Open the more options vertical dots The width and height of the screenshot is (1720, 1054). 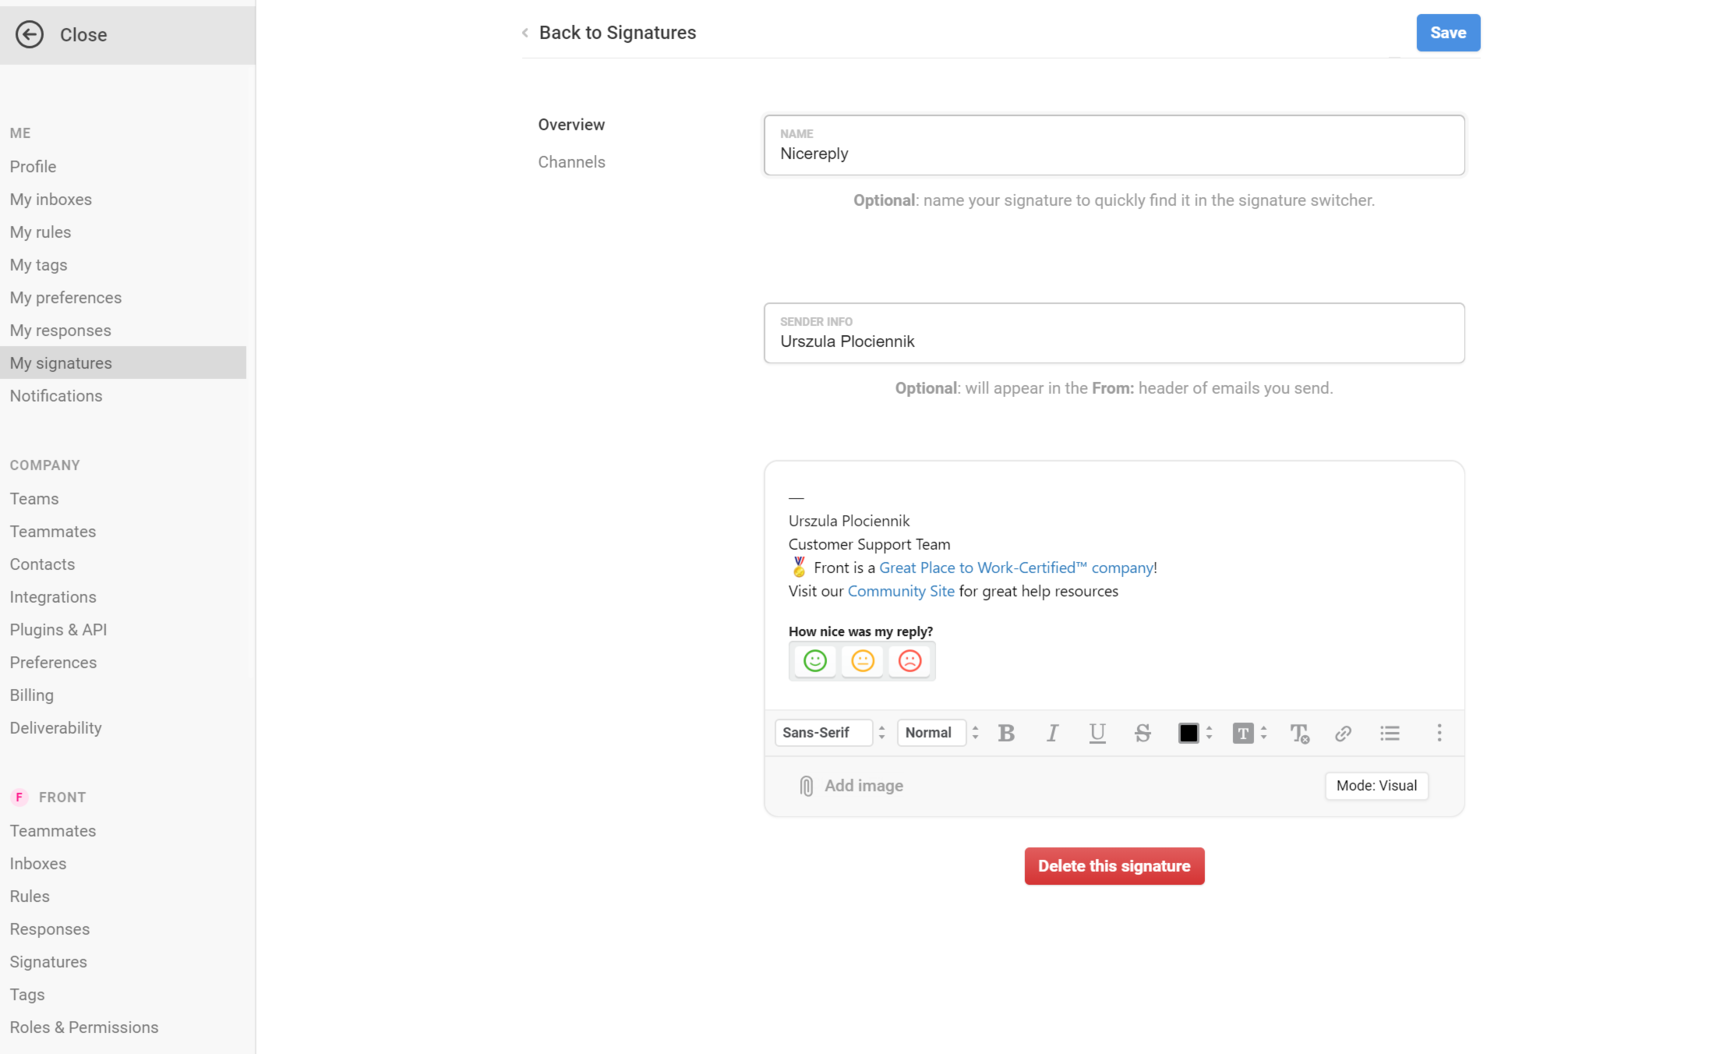1439,733
